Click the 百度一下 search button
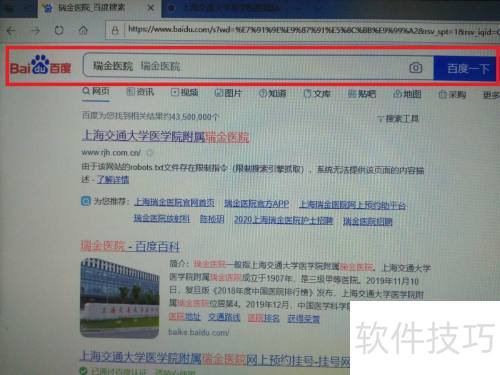Viewport: 500px width, 375px height. pyautogui.click(x=466, y=69)
